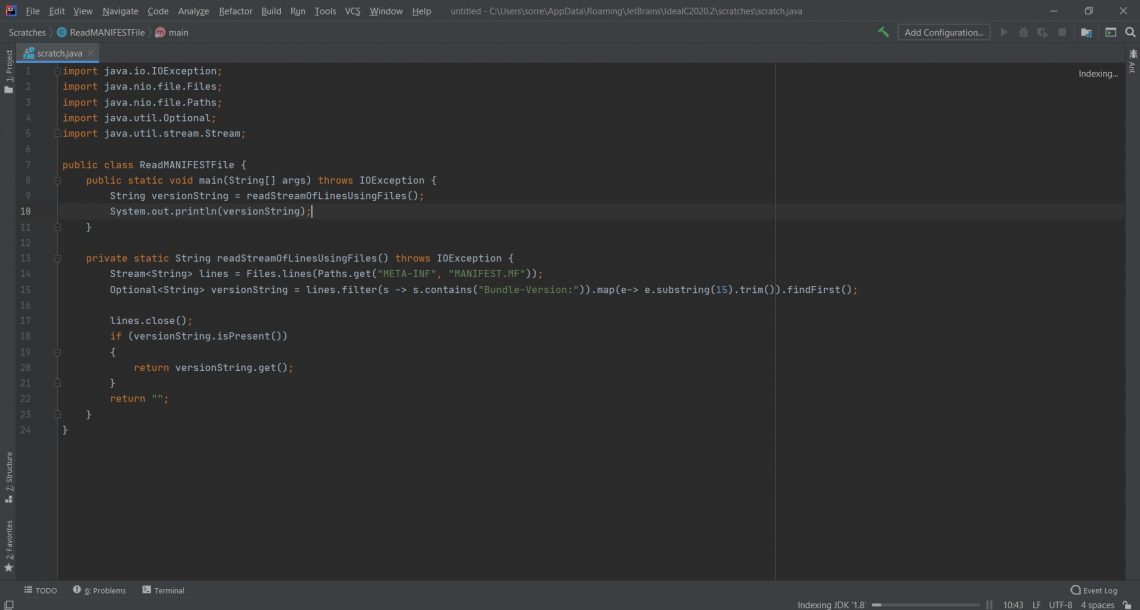Collapse the main method fold marker
Screen dimensions: 1140x610
57,180
